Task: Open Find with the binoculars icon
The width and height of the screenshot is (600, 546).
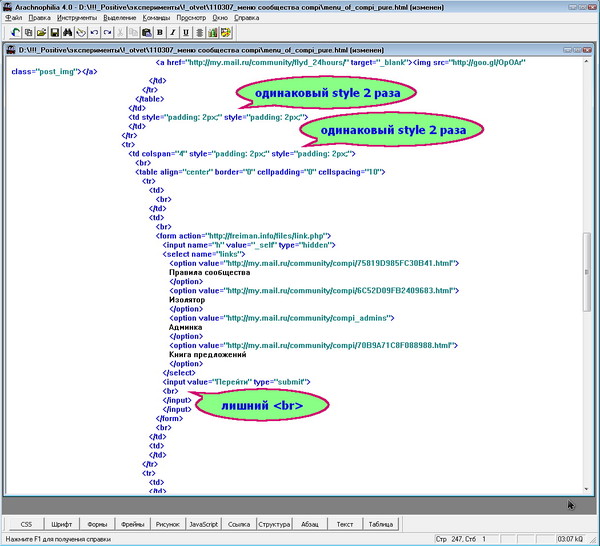Action: tap(68, 33)
